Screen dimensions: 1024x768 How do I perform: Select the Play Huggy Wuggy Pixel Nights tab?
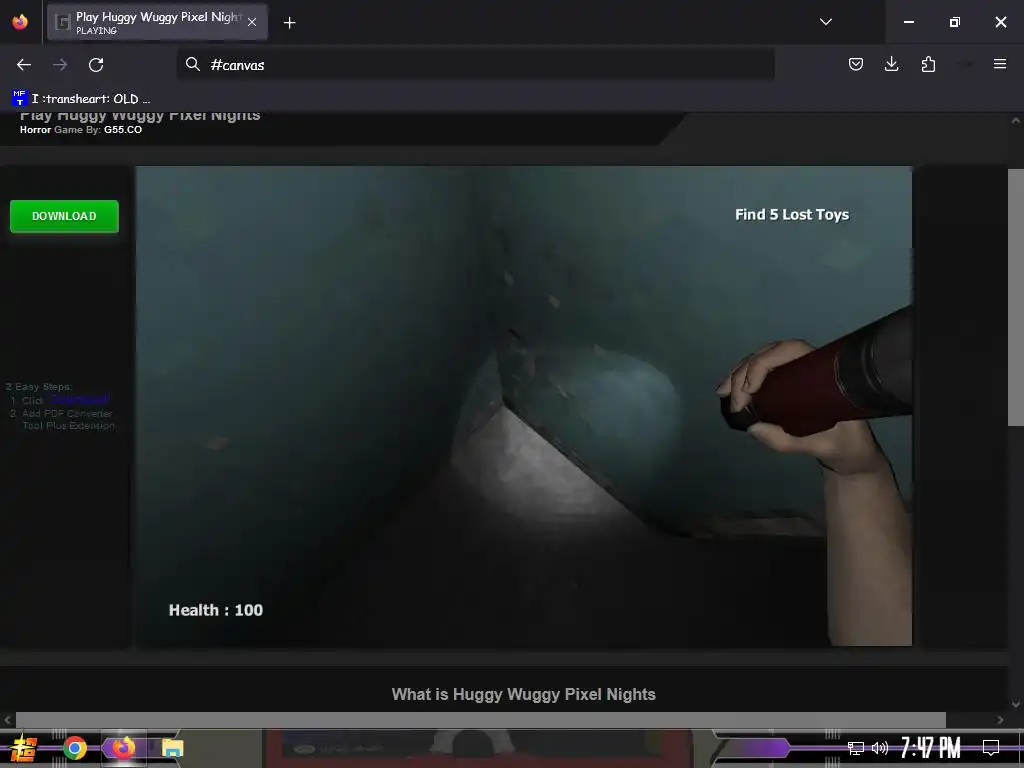(157, 22)
